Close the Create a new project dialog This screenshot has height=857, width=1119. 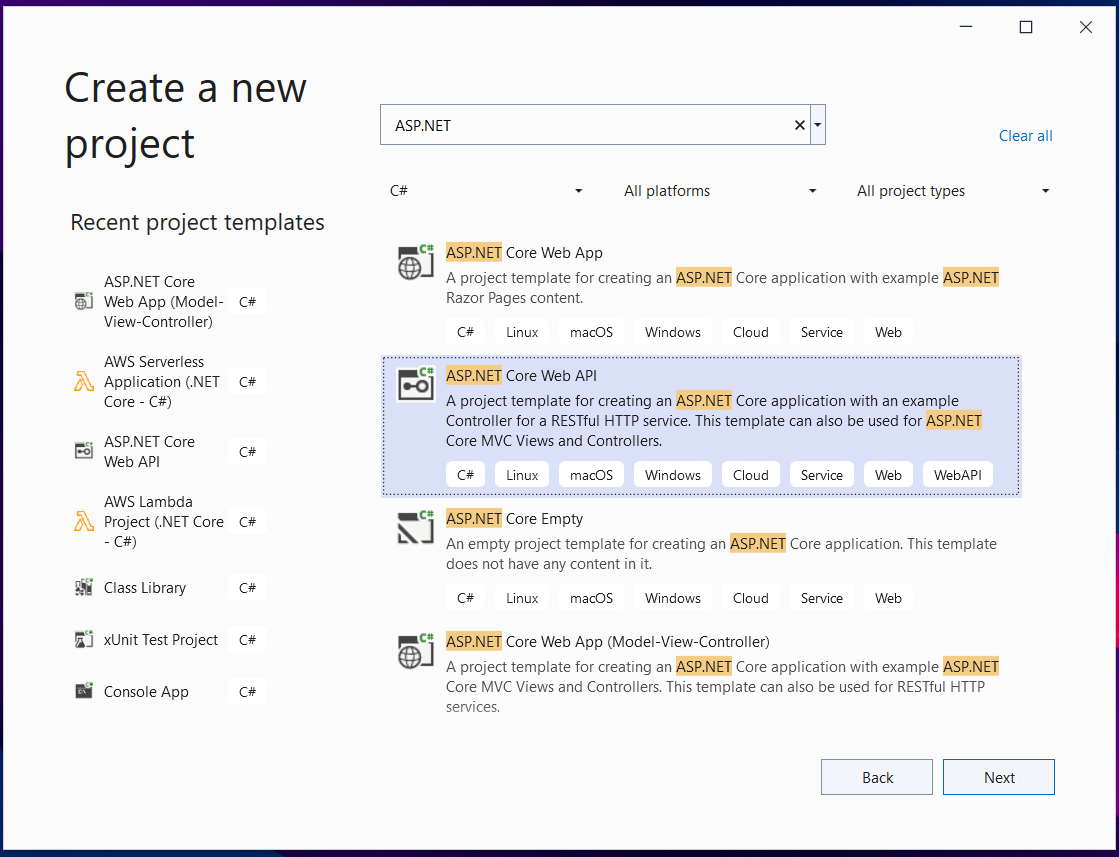1085,27
